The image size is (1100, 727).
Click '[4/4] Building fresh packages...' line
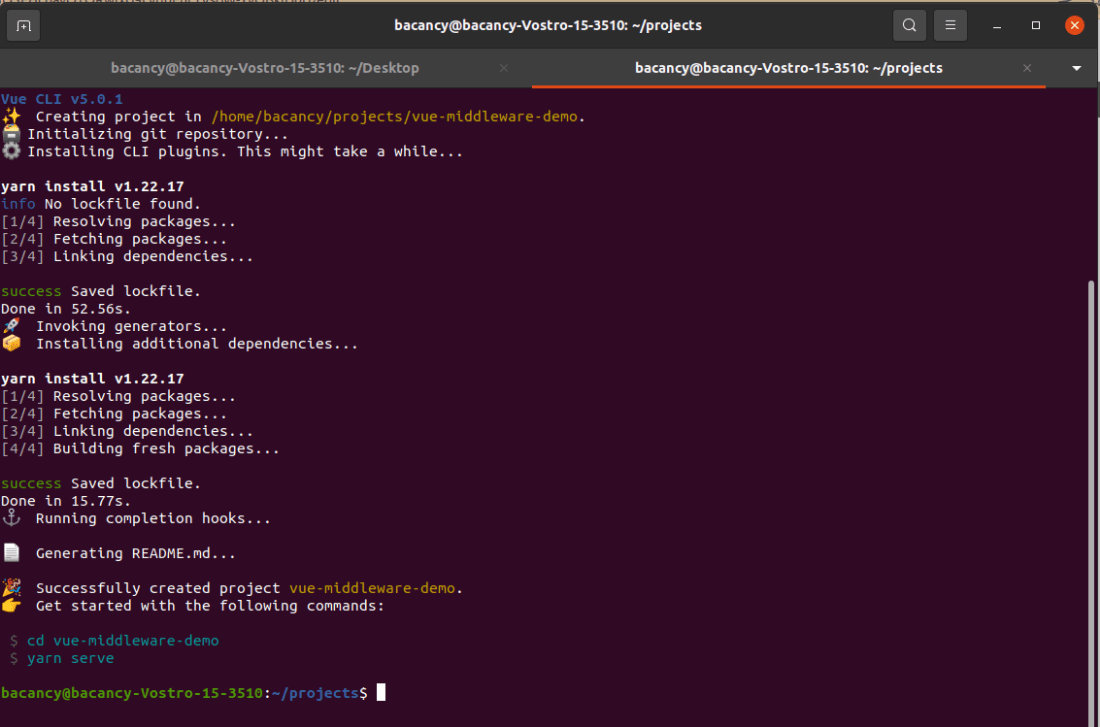click(140, 448)
